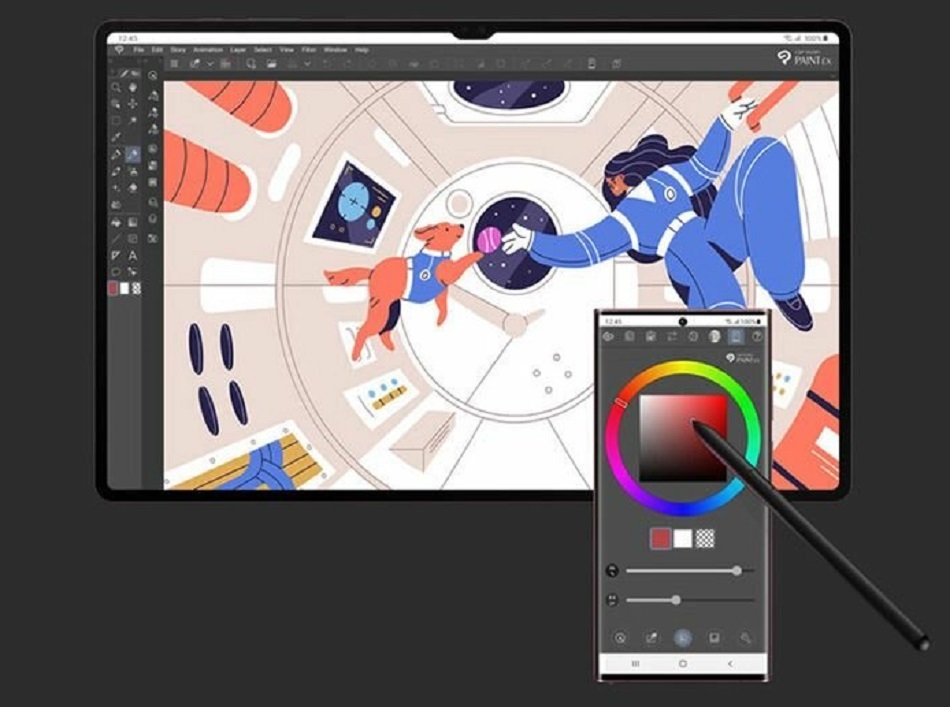Open the dropdown arrow beside the pen icon in command bar
Image resolution: width=950 pixels, height=707 pixels.
[209, 64]
